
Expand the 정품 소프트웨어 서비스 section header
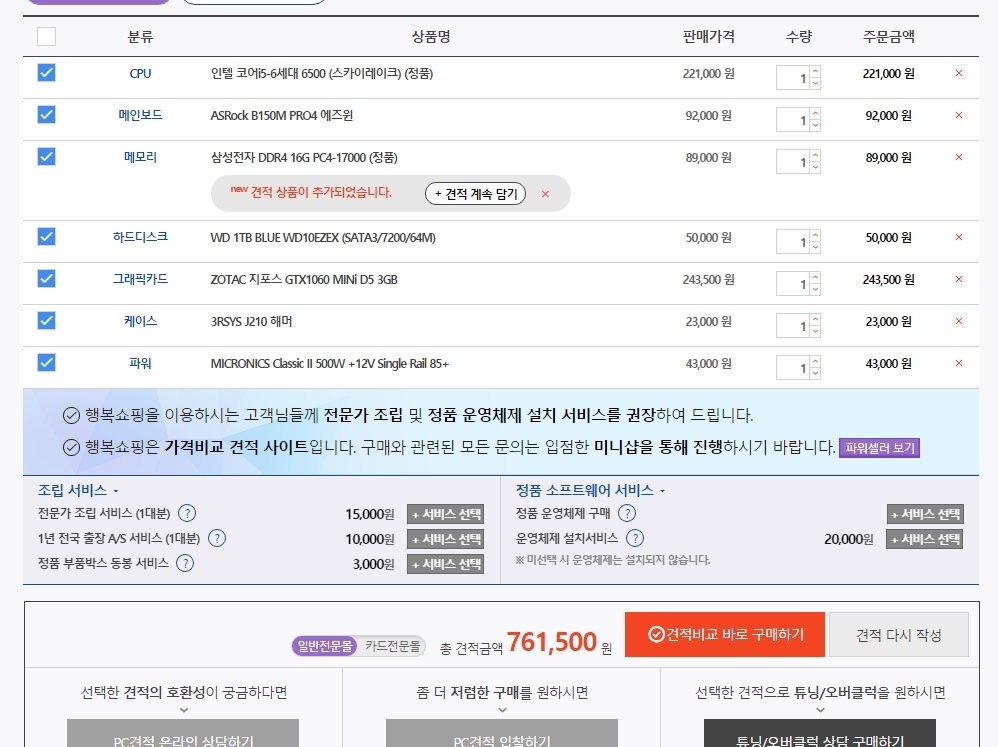click(590, 491)
